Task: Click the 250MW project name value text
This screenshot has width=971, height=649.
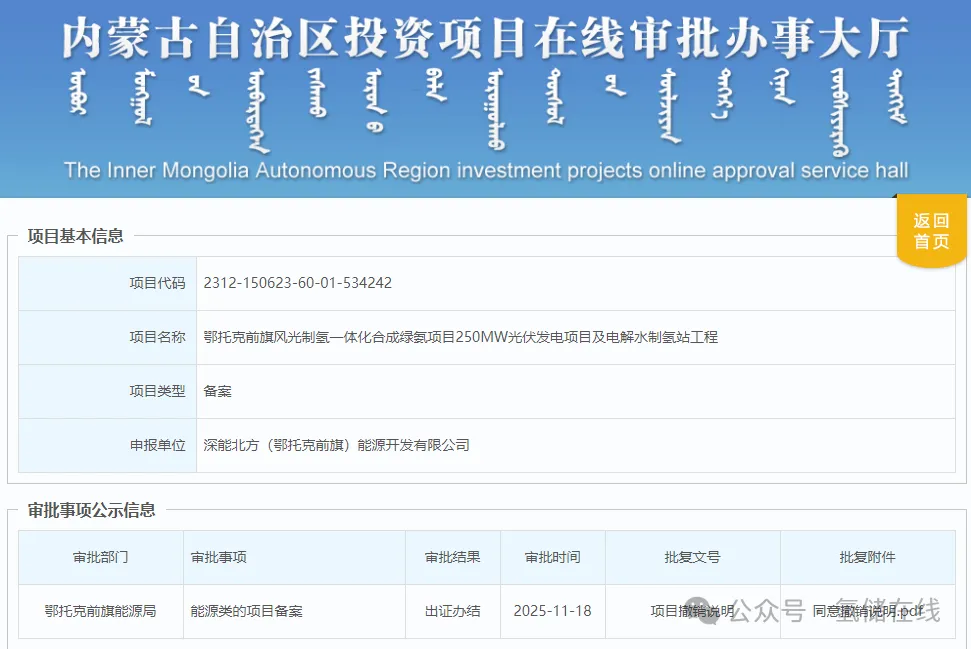Action: [460, 337]
